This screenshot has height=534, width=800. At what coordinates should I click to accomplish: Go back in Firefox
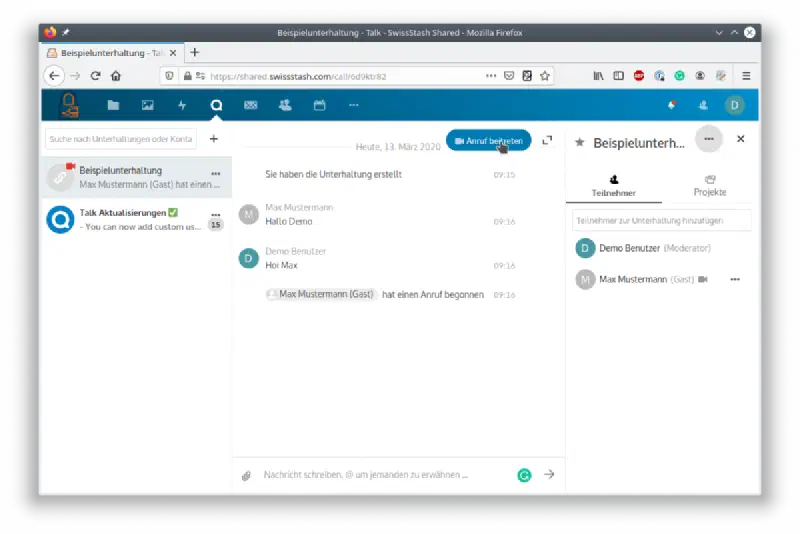tap(55, 76)
